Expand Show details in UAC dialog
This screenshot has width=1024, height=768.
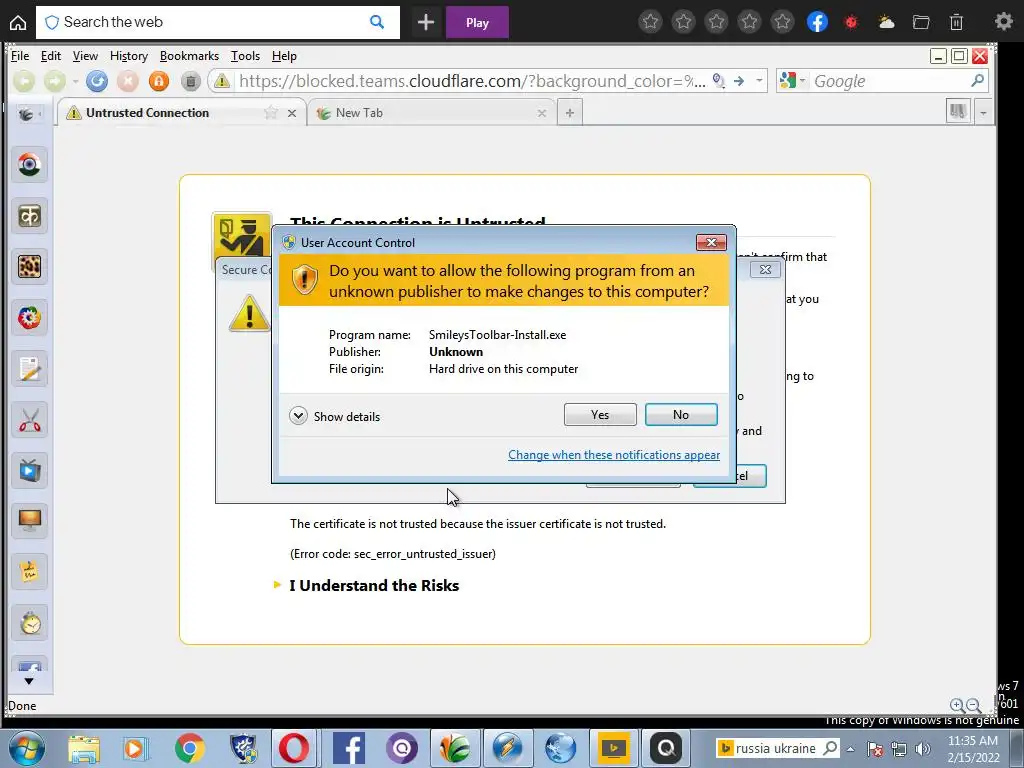[334, 416]
